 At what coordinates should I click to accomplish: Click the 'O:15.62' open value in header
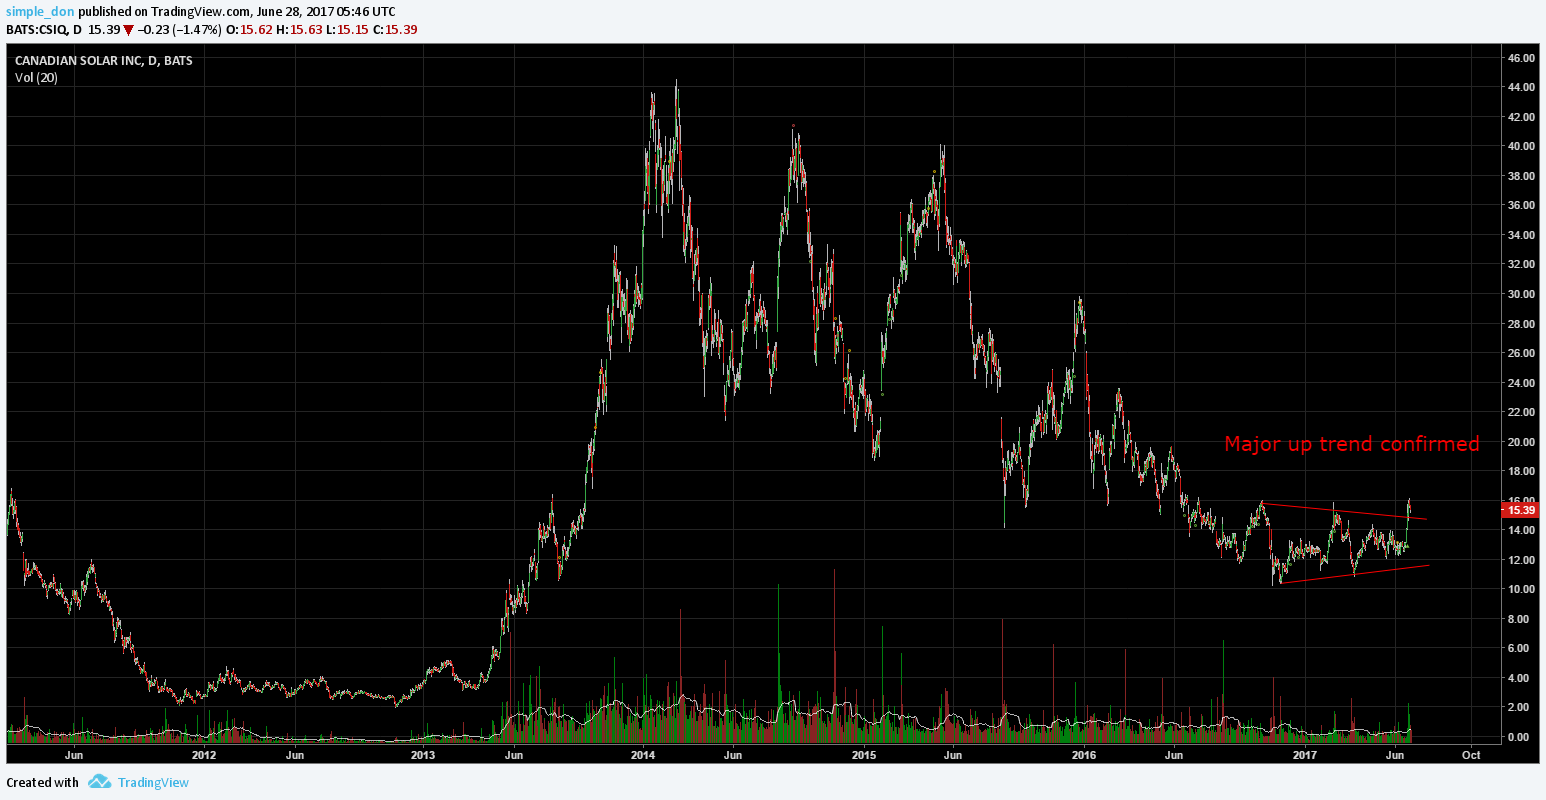pos(249,29)
